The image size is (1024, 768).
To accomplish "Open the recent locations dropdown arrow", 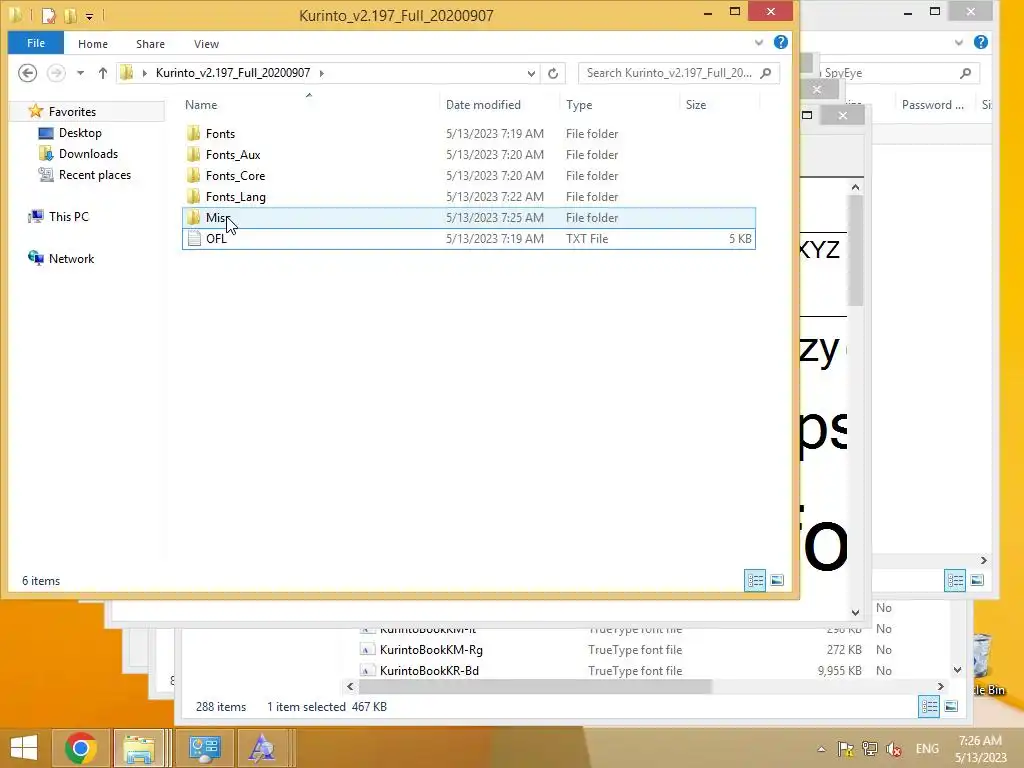I will coord(80,73).
